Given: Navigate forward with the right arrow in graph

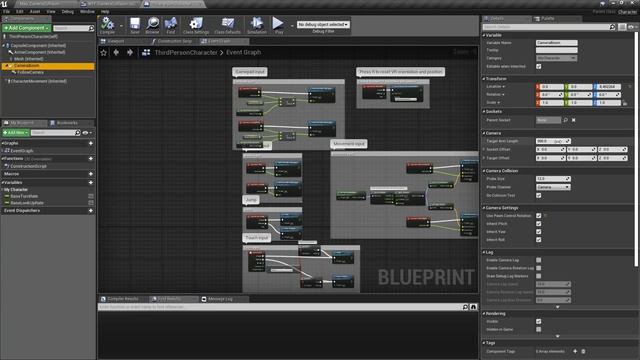Looking at the screenshot, I should (130, 52).
